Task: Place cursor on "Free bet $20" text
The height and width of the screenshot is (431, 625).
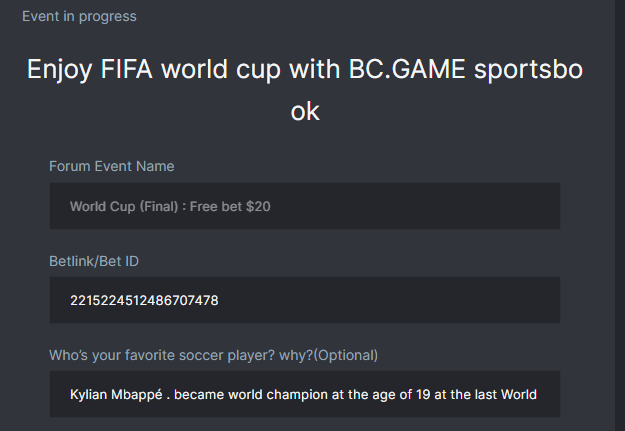Action: pyautogui.click(x=229, y=207)
